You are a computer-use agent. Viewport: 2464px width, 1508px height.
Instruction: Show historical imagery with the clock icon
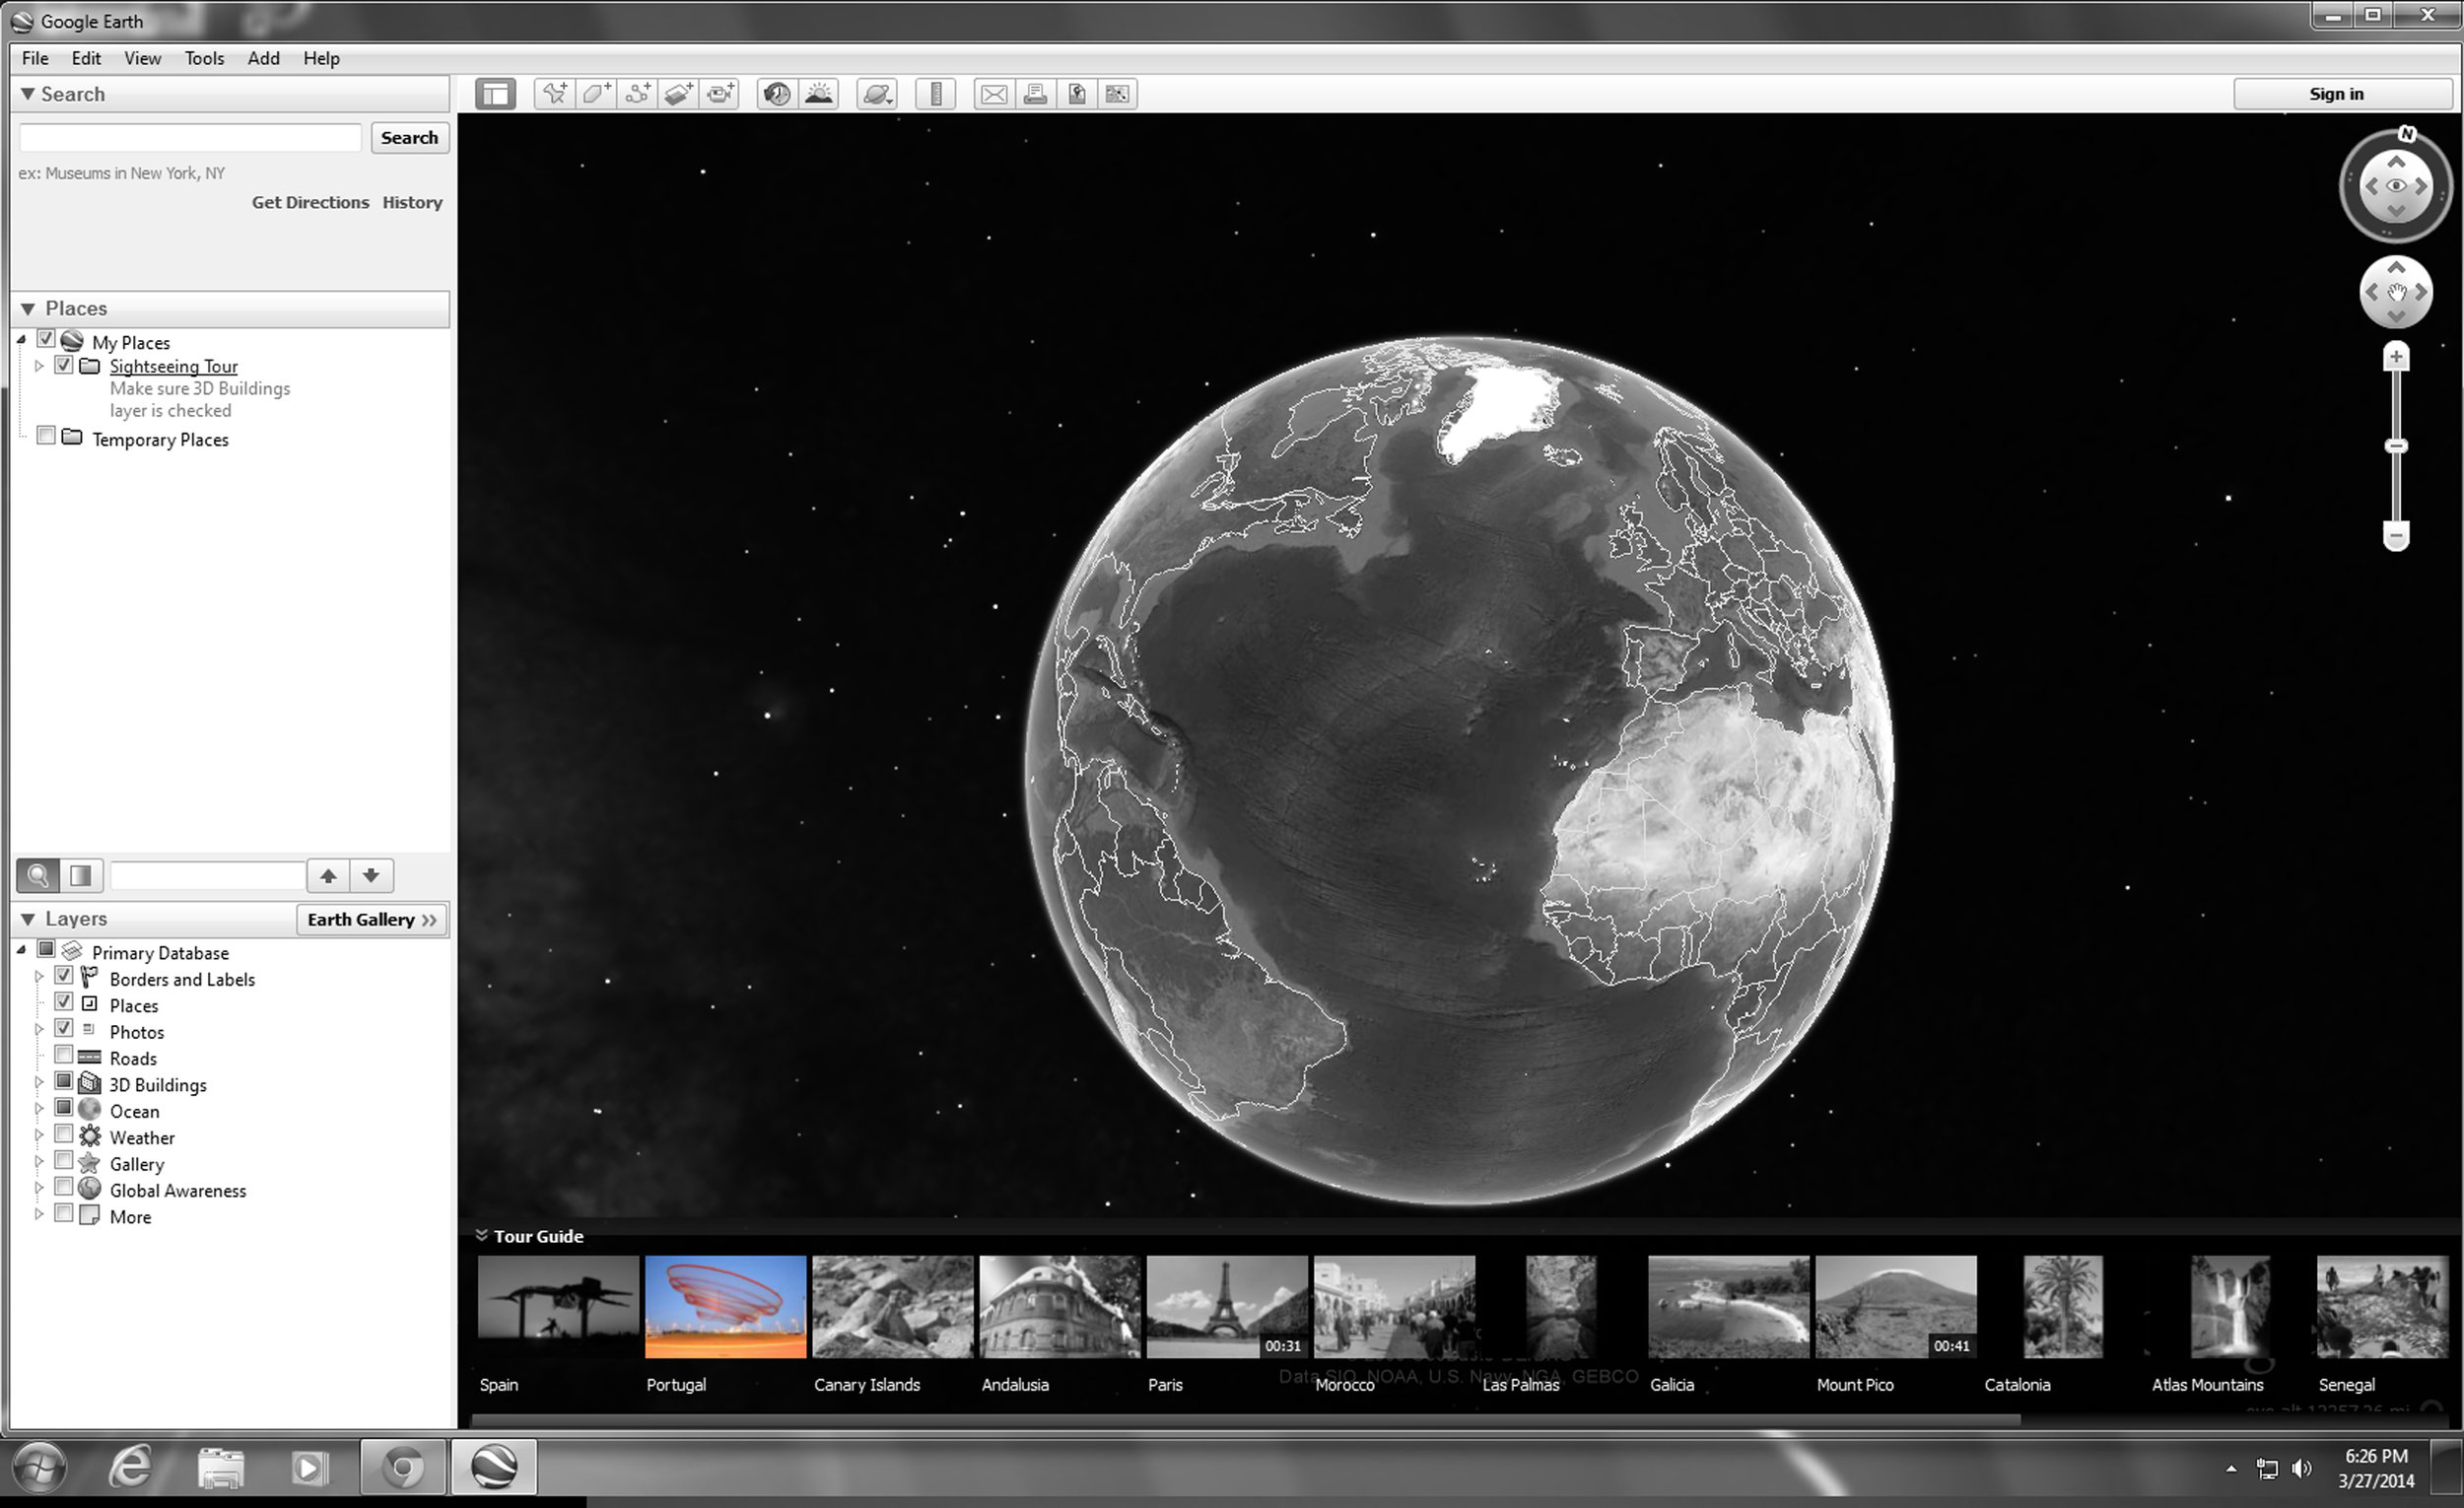(777, 94)
